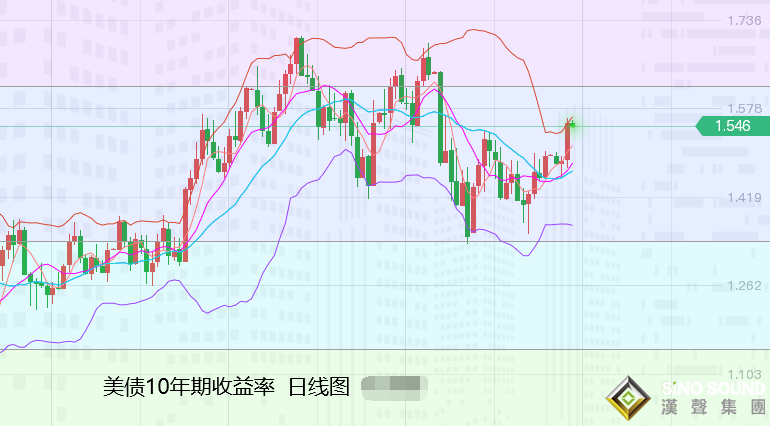Click the SINO SOUND watermark text
770x426 pixels.
point(714,389)
